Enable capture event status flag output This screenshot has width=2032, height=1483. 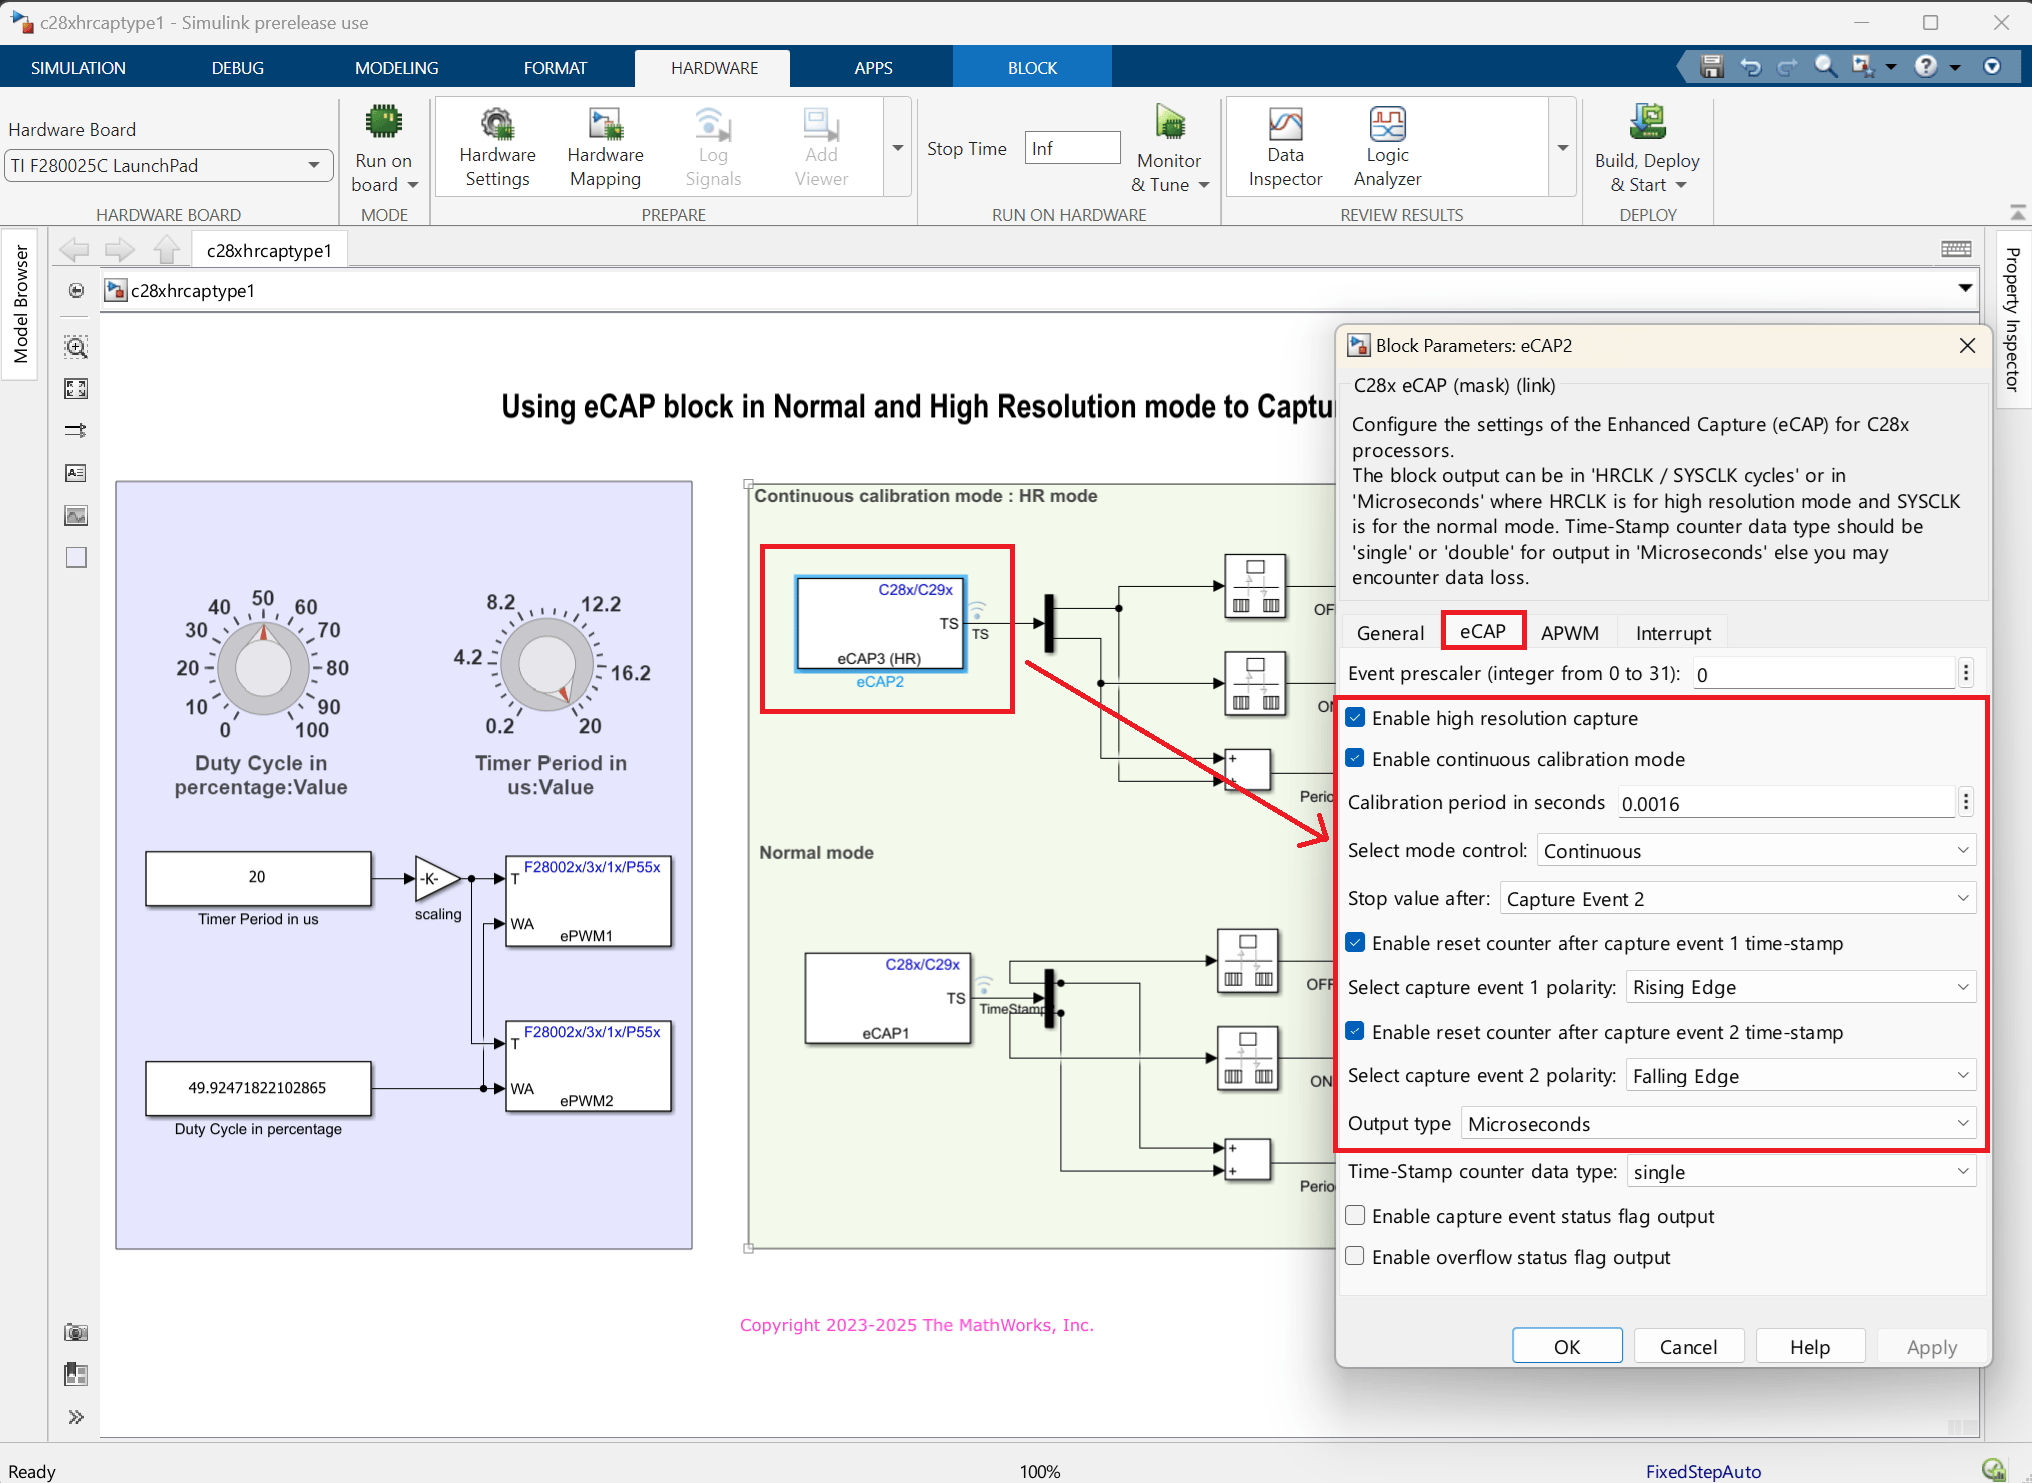(1356, 1215)
